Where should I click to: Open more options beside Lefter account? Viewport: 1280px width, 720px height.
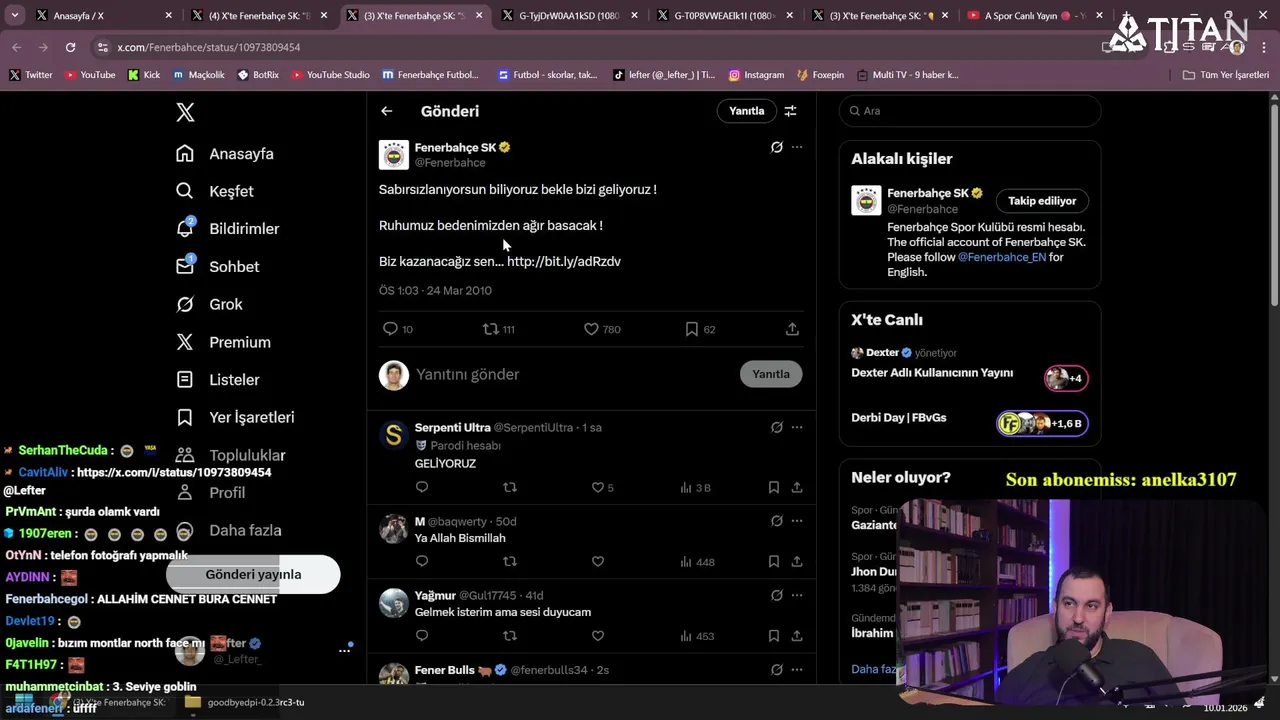point(344,650)
